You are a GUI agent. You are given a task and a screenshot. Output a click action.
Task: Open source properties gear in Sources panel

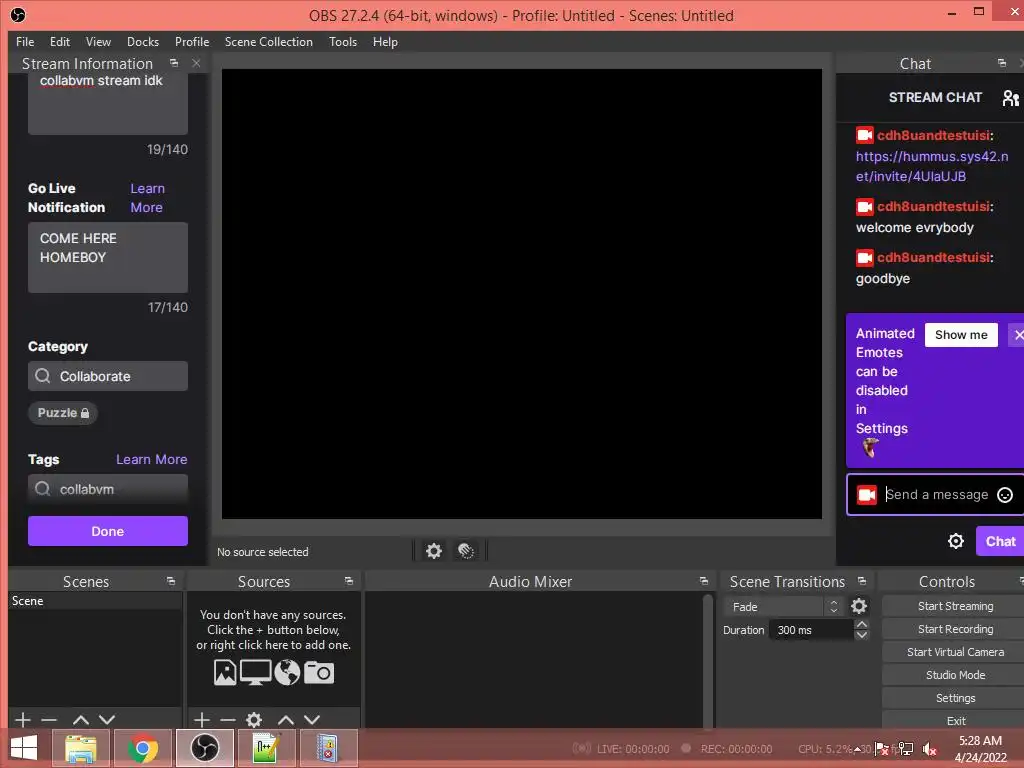254,720
